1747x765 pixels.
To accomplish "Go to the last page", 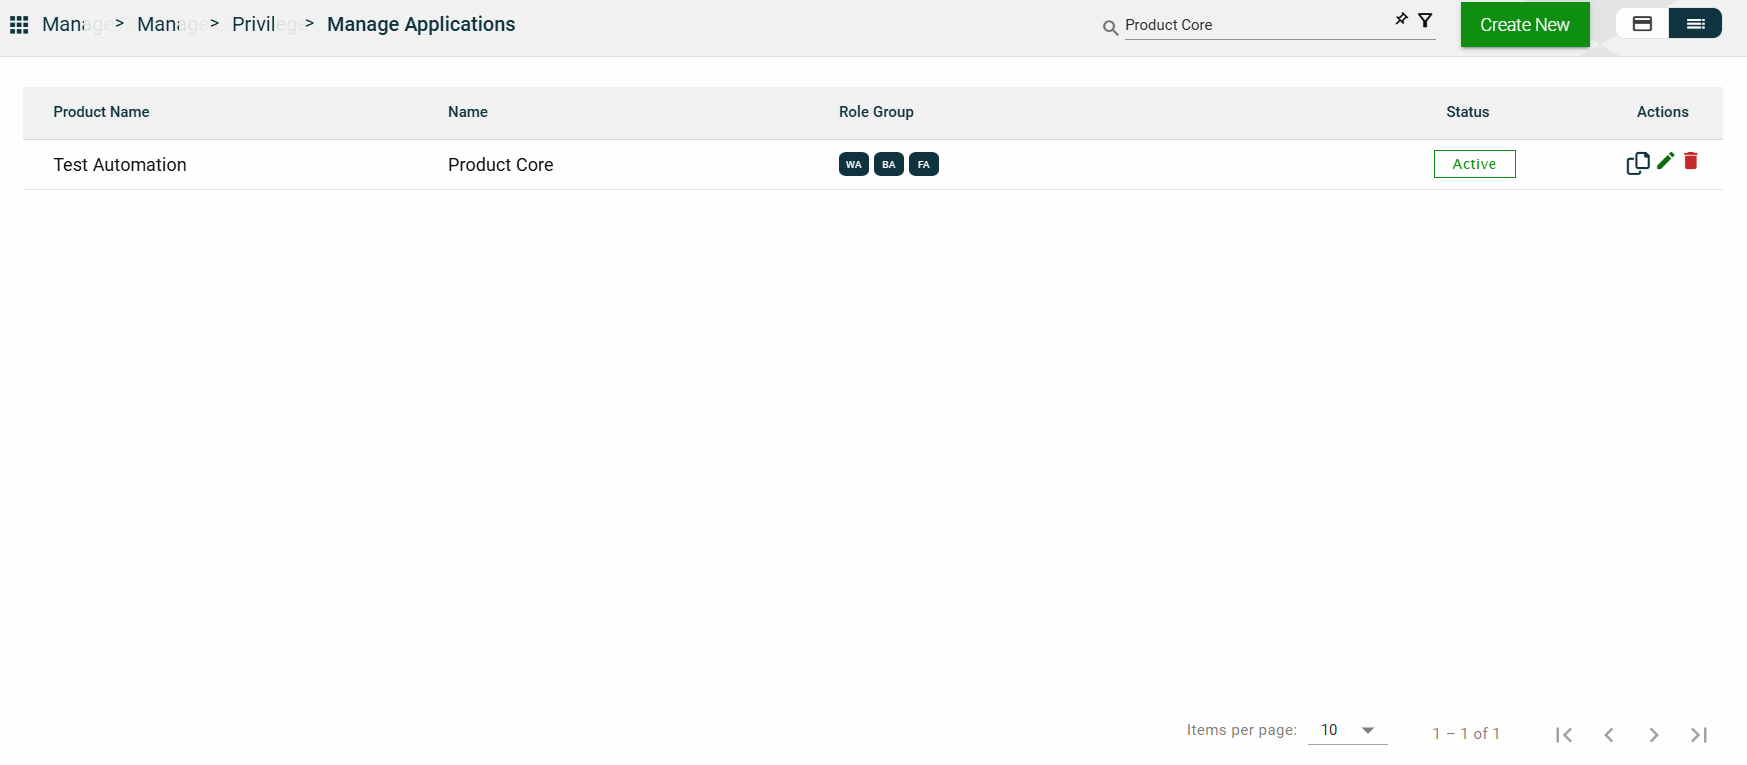I will [x=1699, y=735].
